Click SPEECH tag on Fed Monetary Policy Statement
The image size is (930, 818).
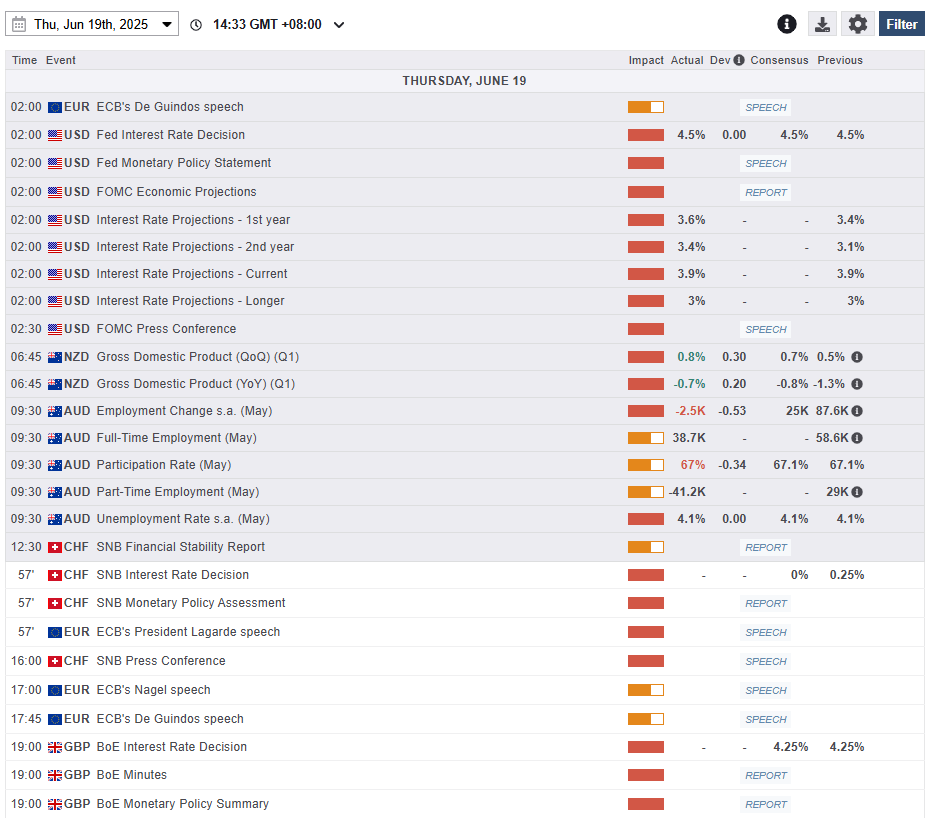click(765, 163)
